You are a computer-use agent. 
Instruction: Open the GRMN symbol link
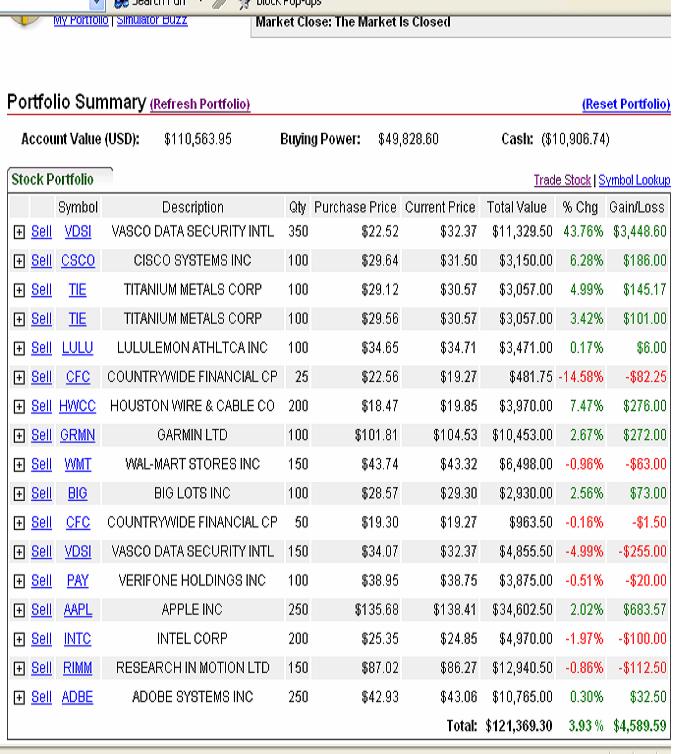click(77, 435)
